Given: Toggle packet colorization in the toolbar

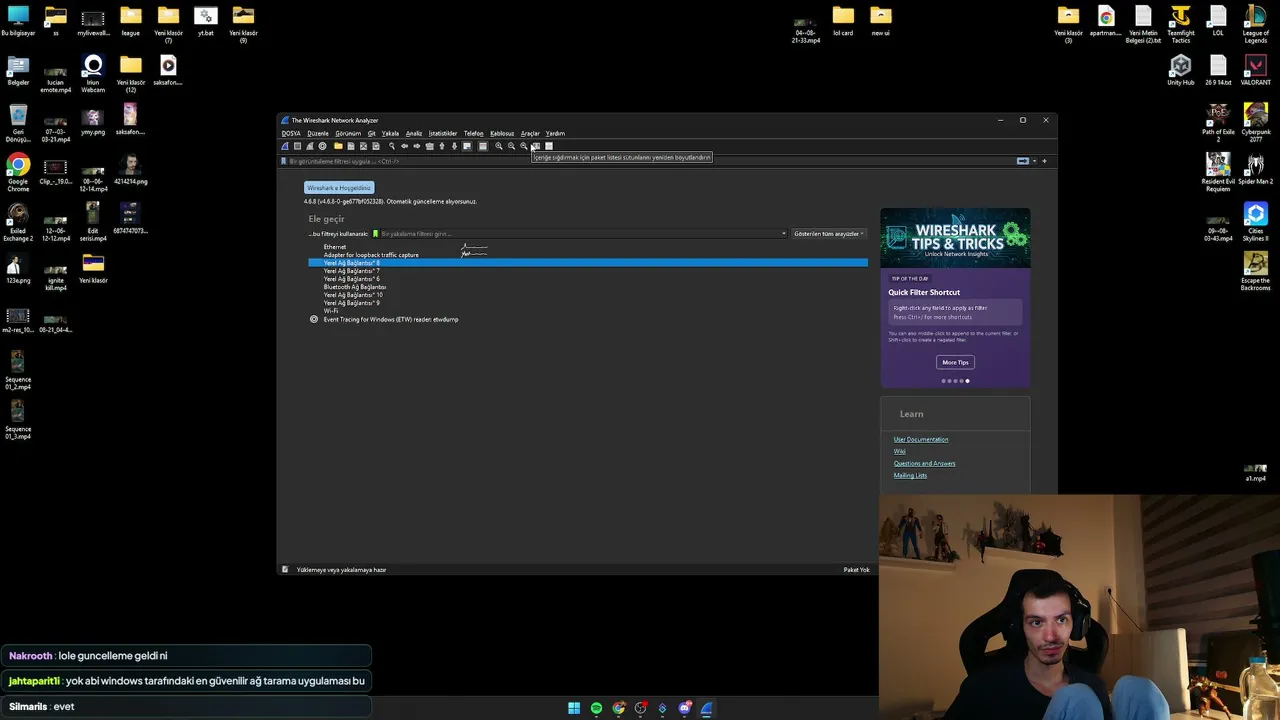Looking at the screenshot, I should tap(483, 146).
